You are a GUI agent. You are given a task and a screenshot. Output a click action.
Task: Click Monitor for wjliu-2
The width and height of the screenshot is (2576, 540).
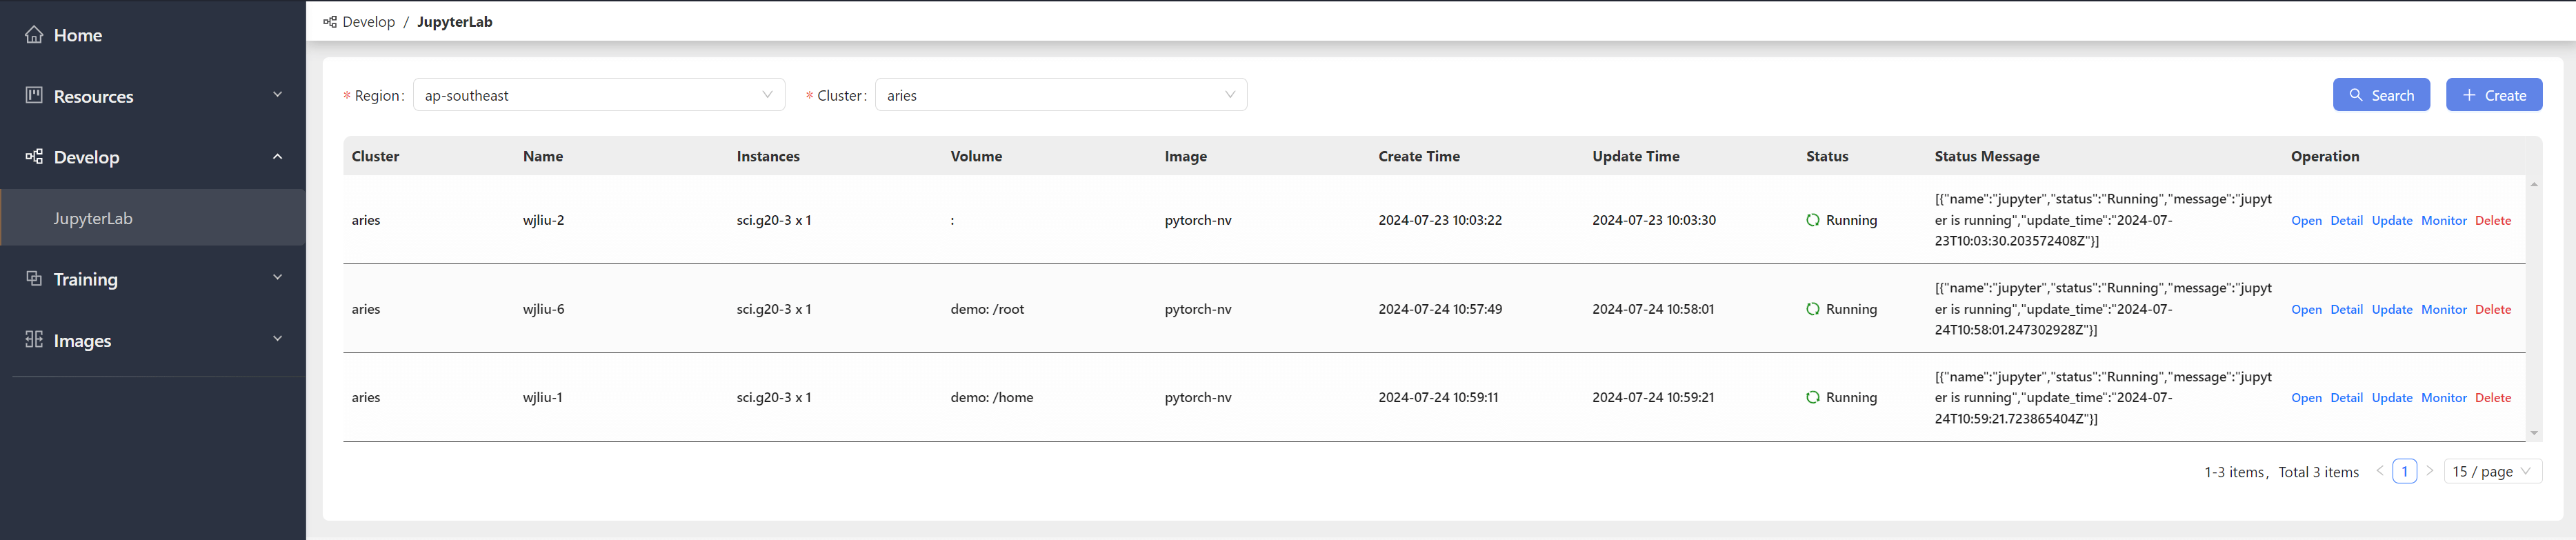2444,221
